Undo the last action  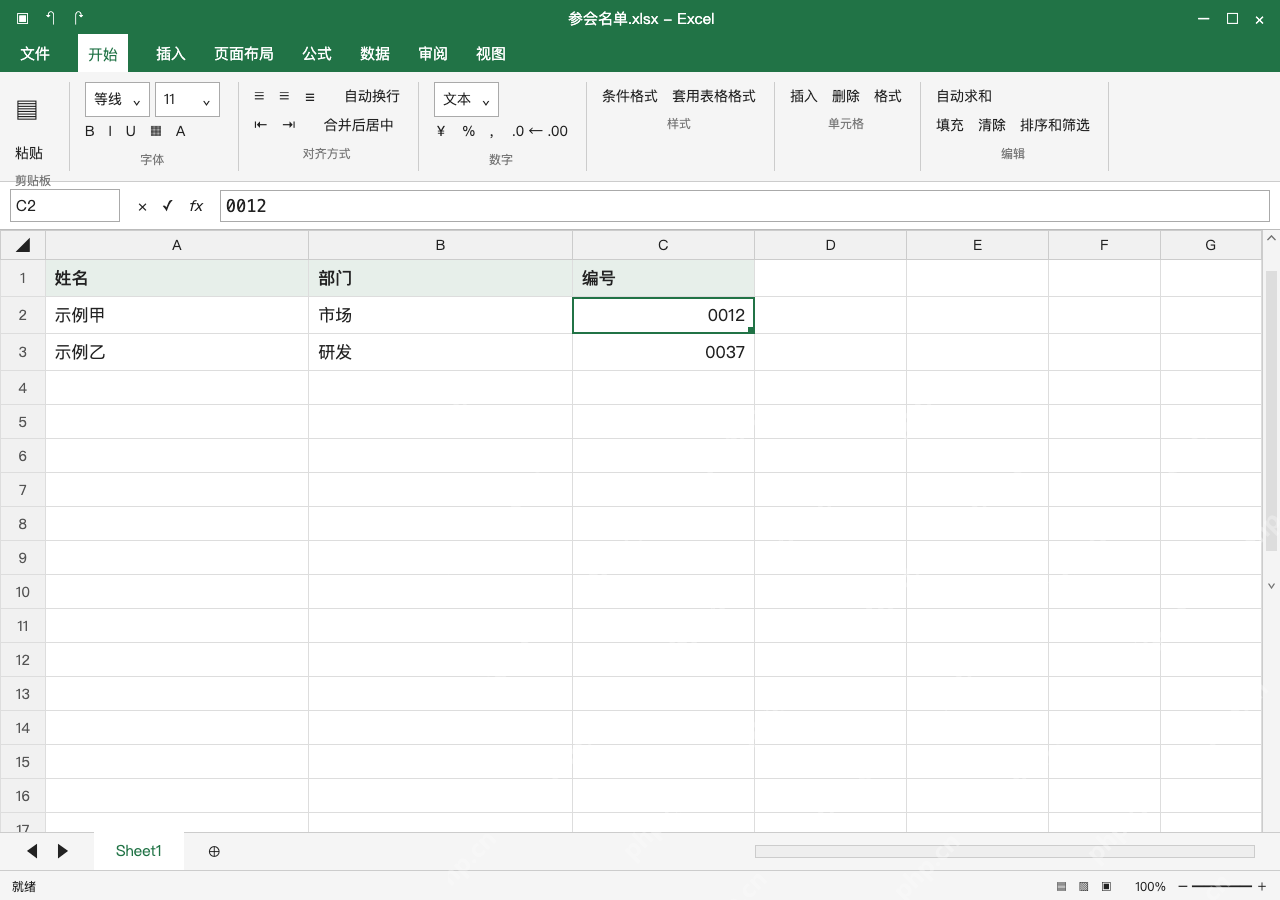point(51,18)
